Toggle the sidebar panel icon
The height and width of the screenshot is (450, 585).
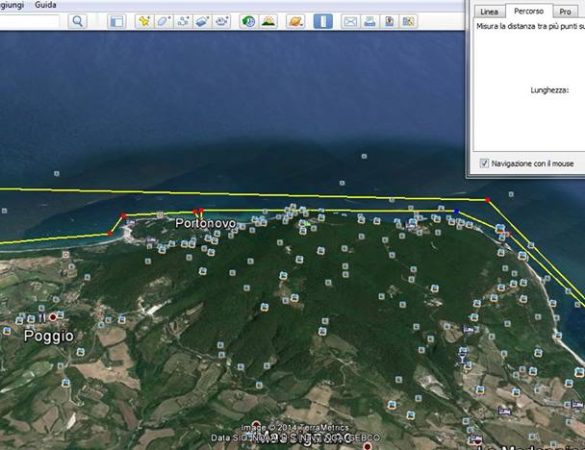click(116, 21)
